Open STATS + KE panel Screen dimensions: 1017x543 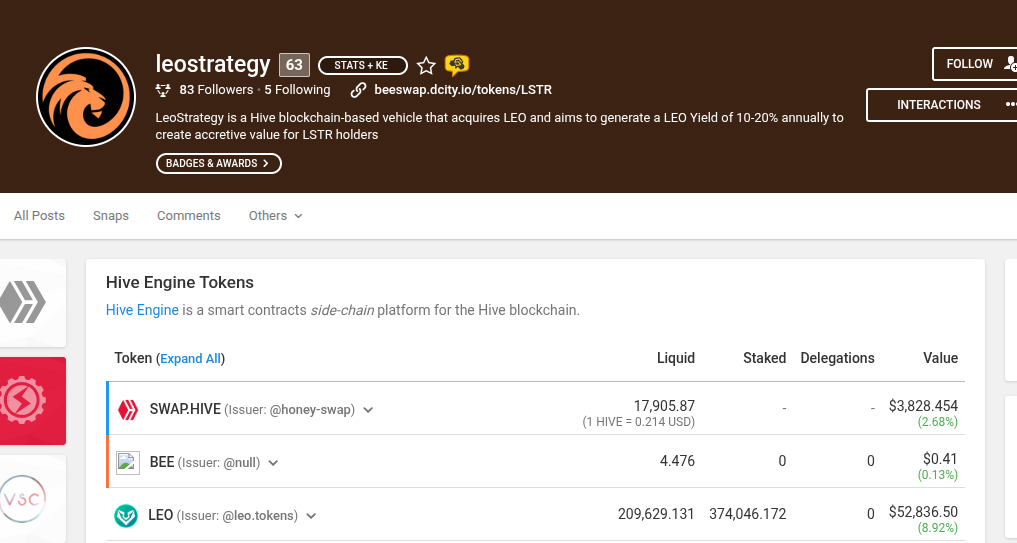[x=363, y=66]
